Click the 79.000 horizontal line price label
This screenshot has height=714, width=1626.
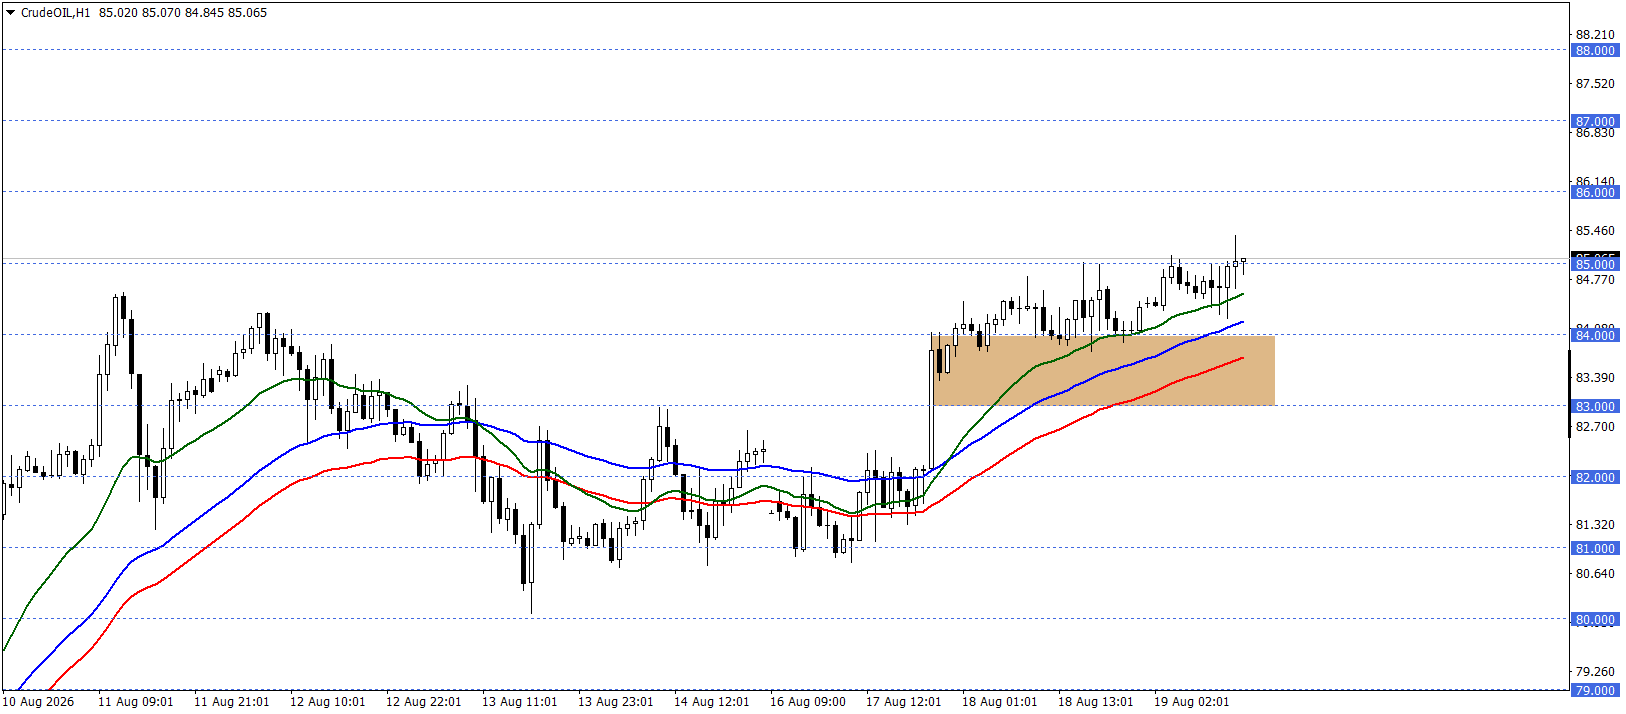pyautogui.click(x=1595, y=690)
